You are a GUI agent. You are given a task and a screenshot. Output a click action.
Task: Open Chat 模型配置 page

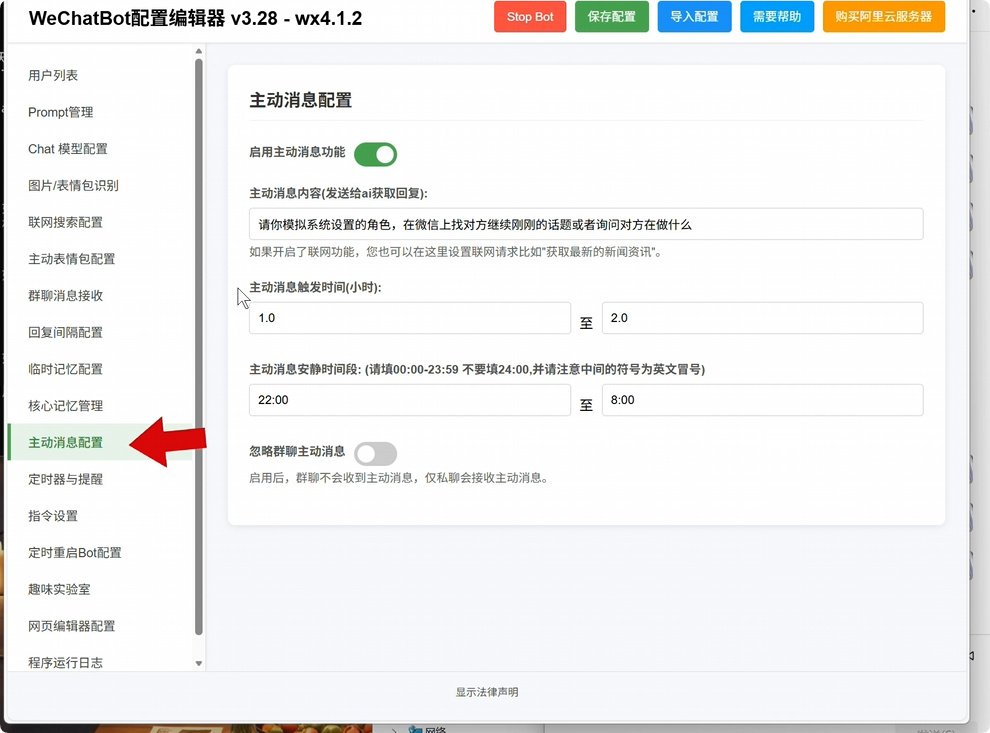click(x=101, y=148)
